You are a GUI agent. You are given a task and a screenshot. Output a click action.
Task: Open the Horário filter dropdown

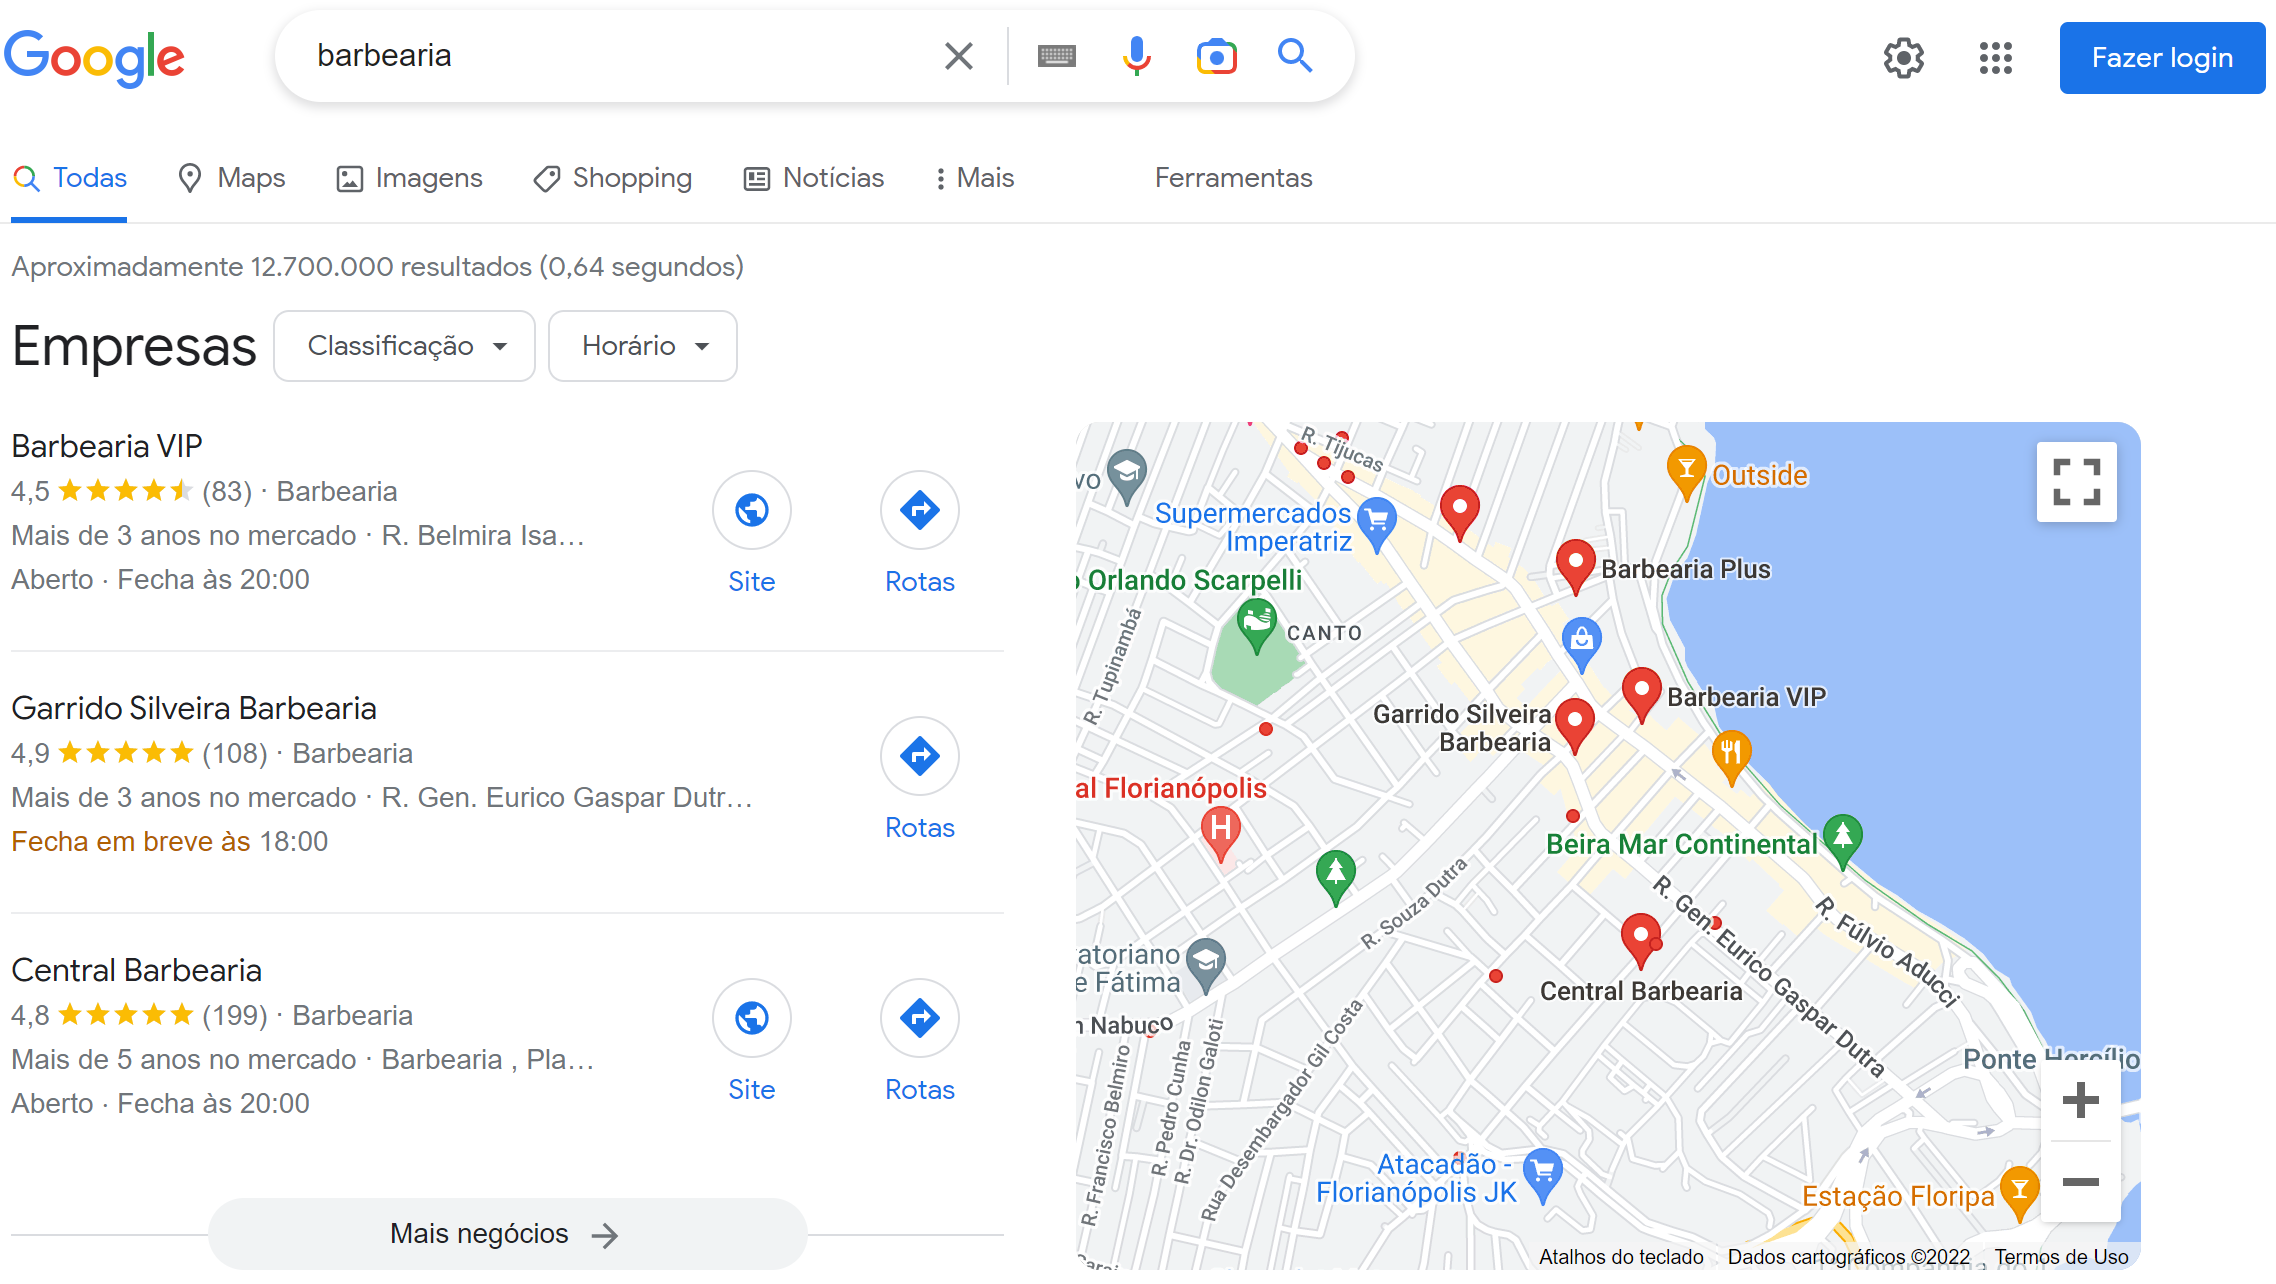click(x=642, y=345)
